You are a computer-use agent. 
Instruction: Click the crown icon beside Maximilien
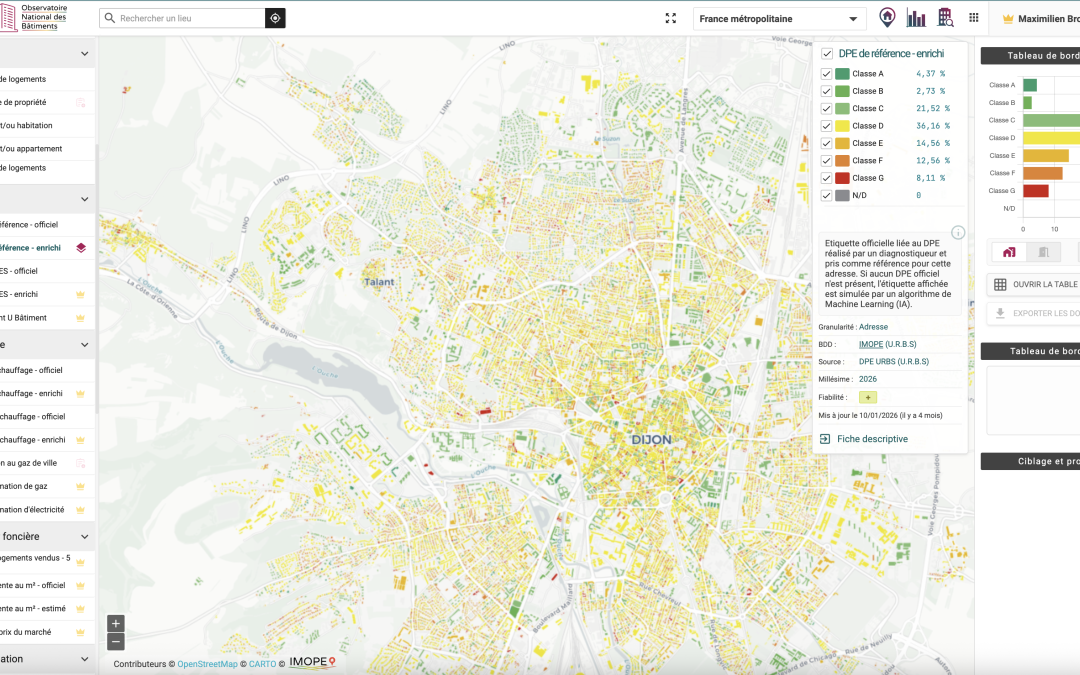[x=1008, y=19]
